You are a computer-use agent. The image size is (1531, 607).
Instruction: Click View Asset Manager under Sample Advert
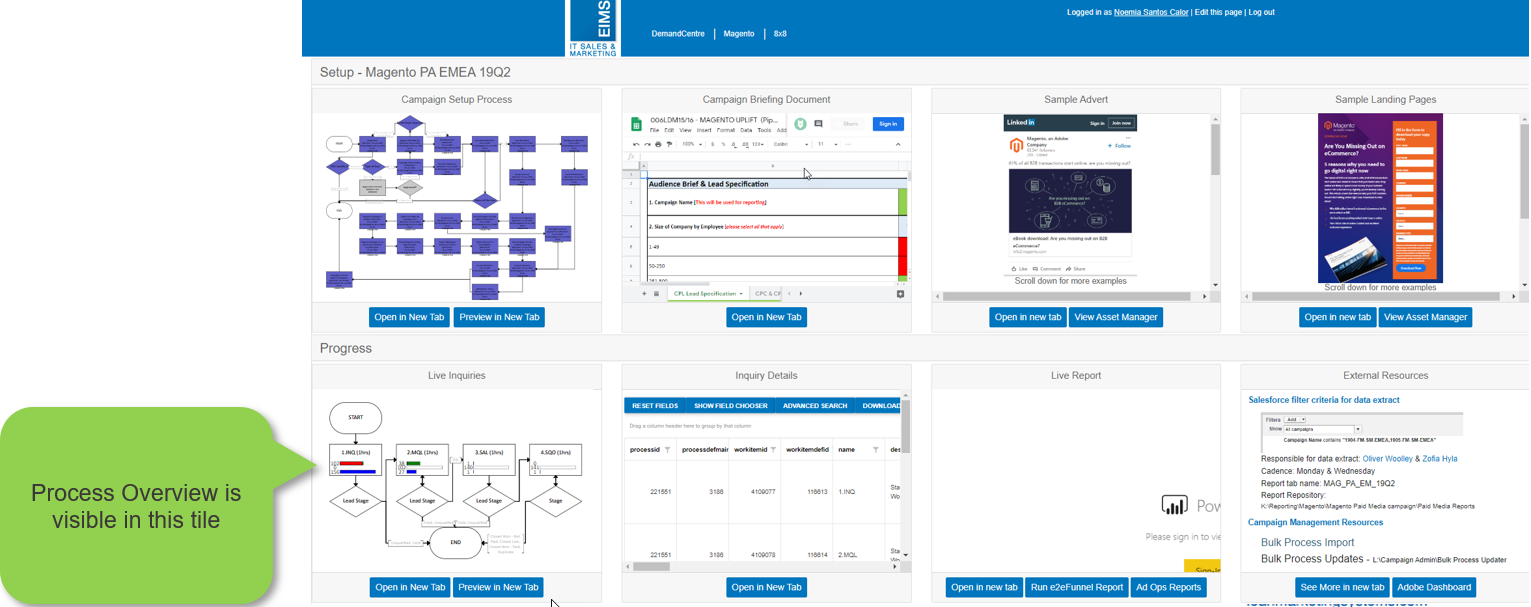pos(1116,317)
